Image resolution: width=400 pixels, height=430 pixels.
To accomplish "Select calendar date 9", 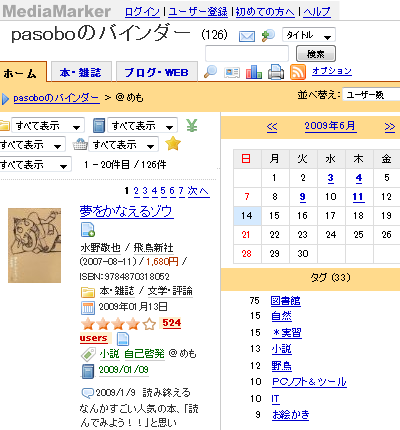I will tap(302, 197).
